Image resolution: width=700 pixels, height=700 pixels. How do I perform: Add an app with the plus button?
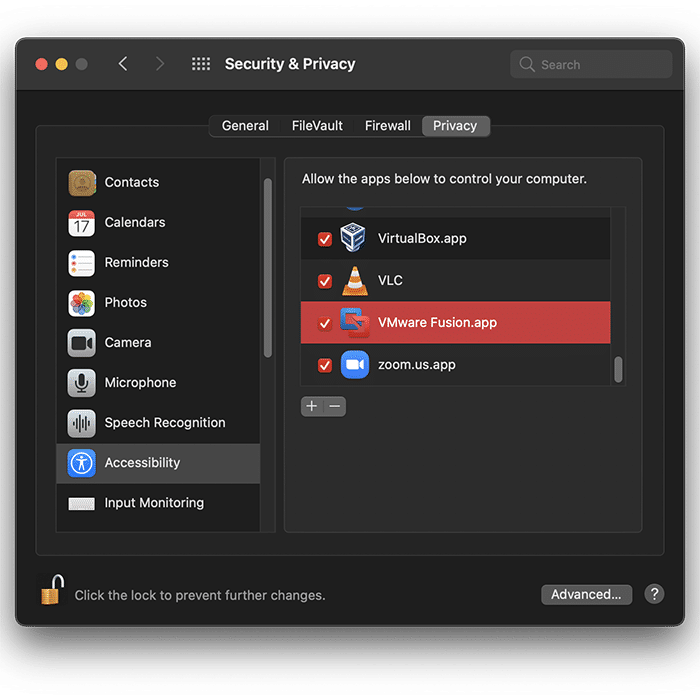pyautogui.click(x=312, y=406)
